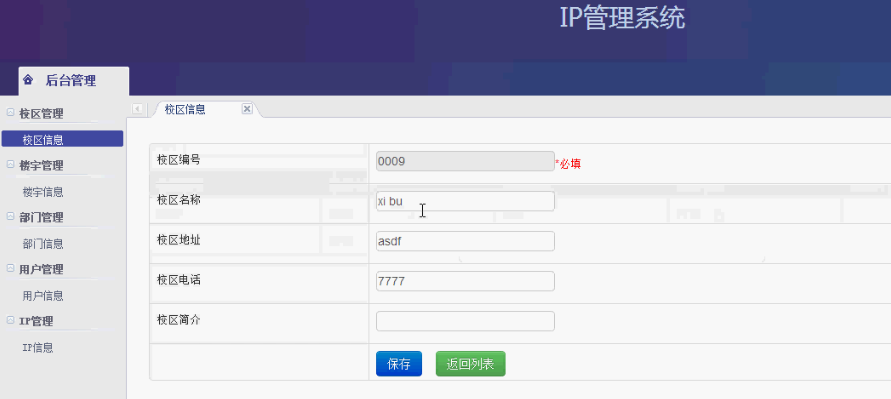Screen dimensions: 891x399
Task: Open 部门信息 in the sidebar
Action: point(43,244)
